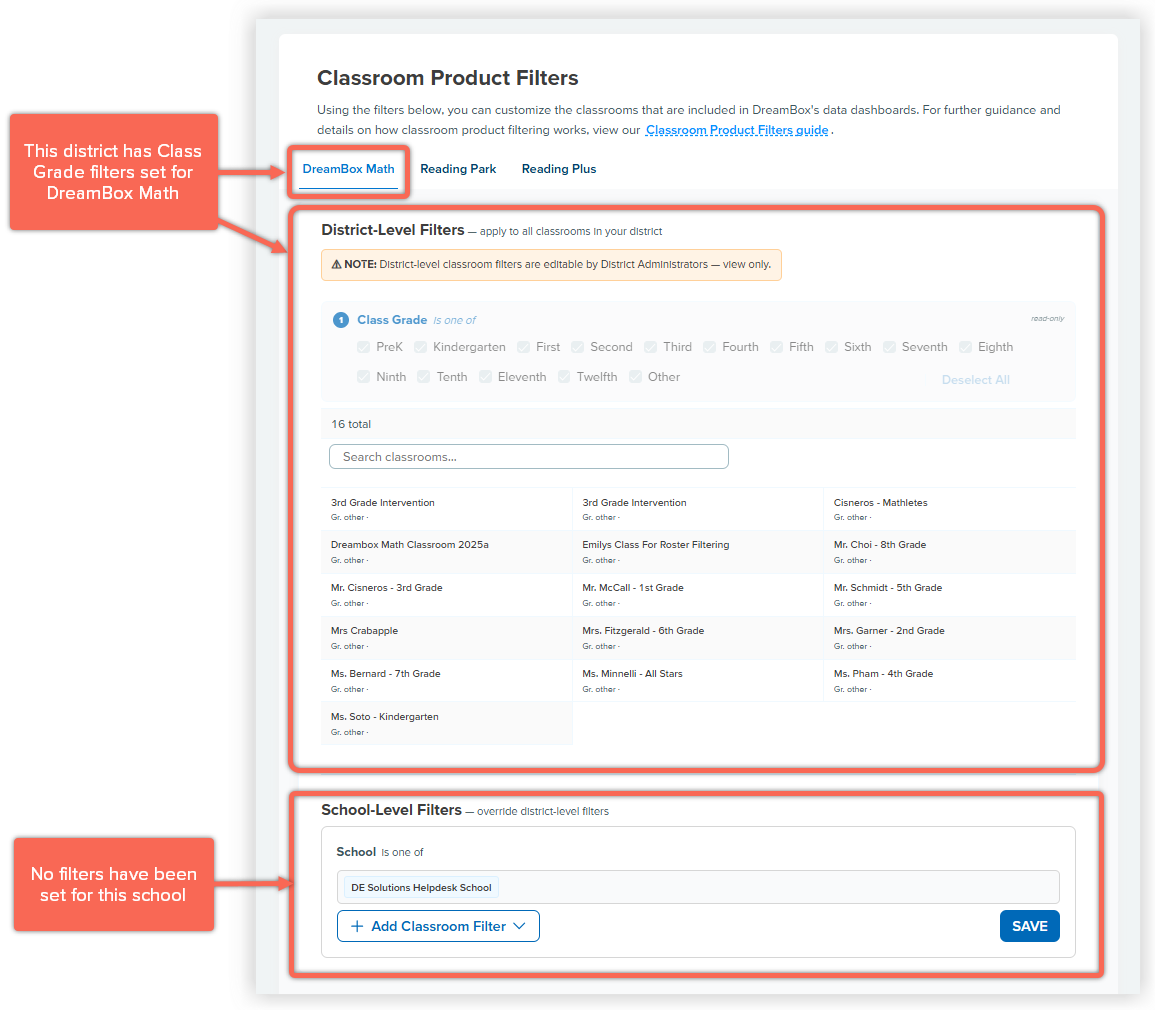The height and width of the screenshot is (1010, 1155).
Task: Select the Mrs Crabapple classroom
Action: [x=446, y=638]
